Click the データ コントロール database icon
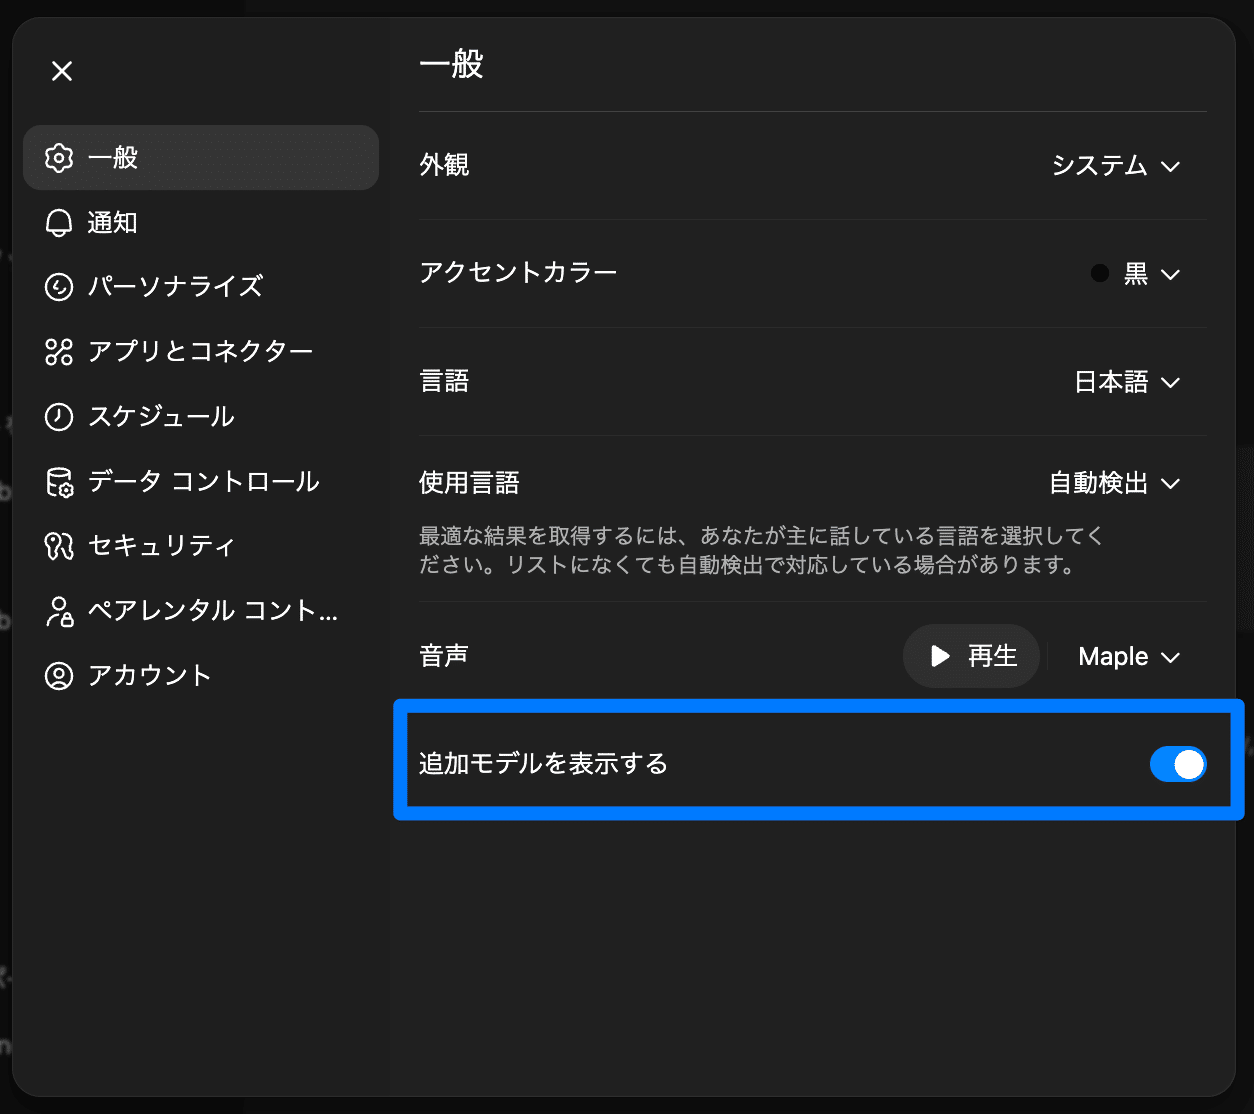This screenshot has height=1114, width=1254. pyautogui.click(x=59, y=482)
